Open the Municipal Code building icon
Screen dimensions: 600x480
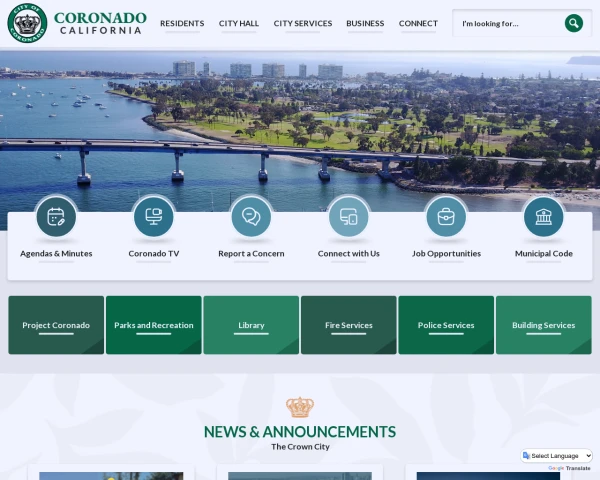[x=544, y=217]
